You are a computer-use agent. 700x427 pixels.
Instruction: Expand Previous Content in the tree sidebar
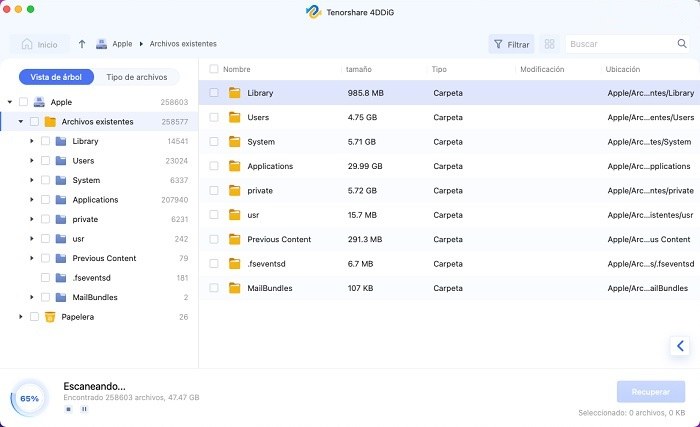[32, 258]
